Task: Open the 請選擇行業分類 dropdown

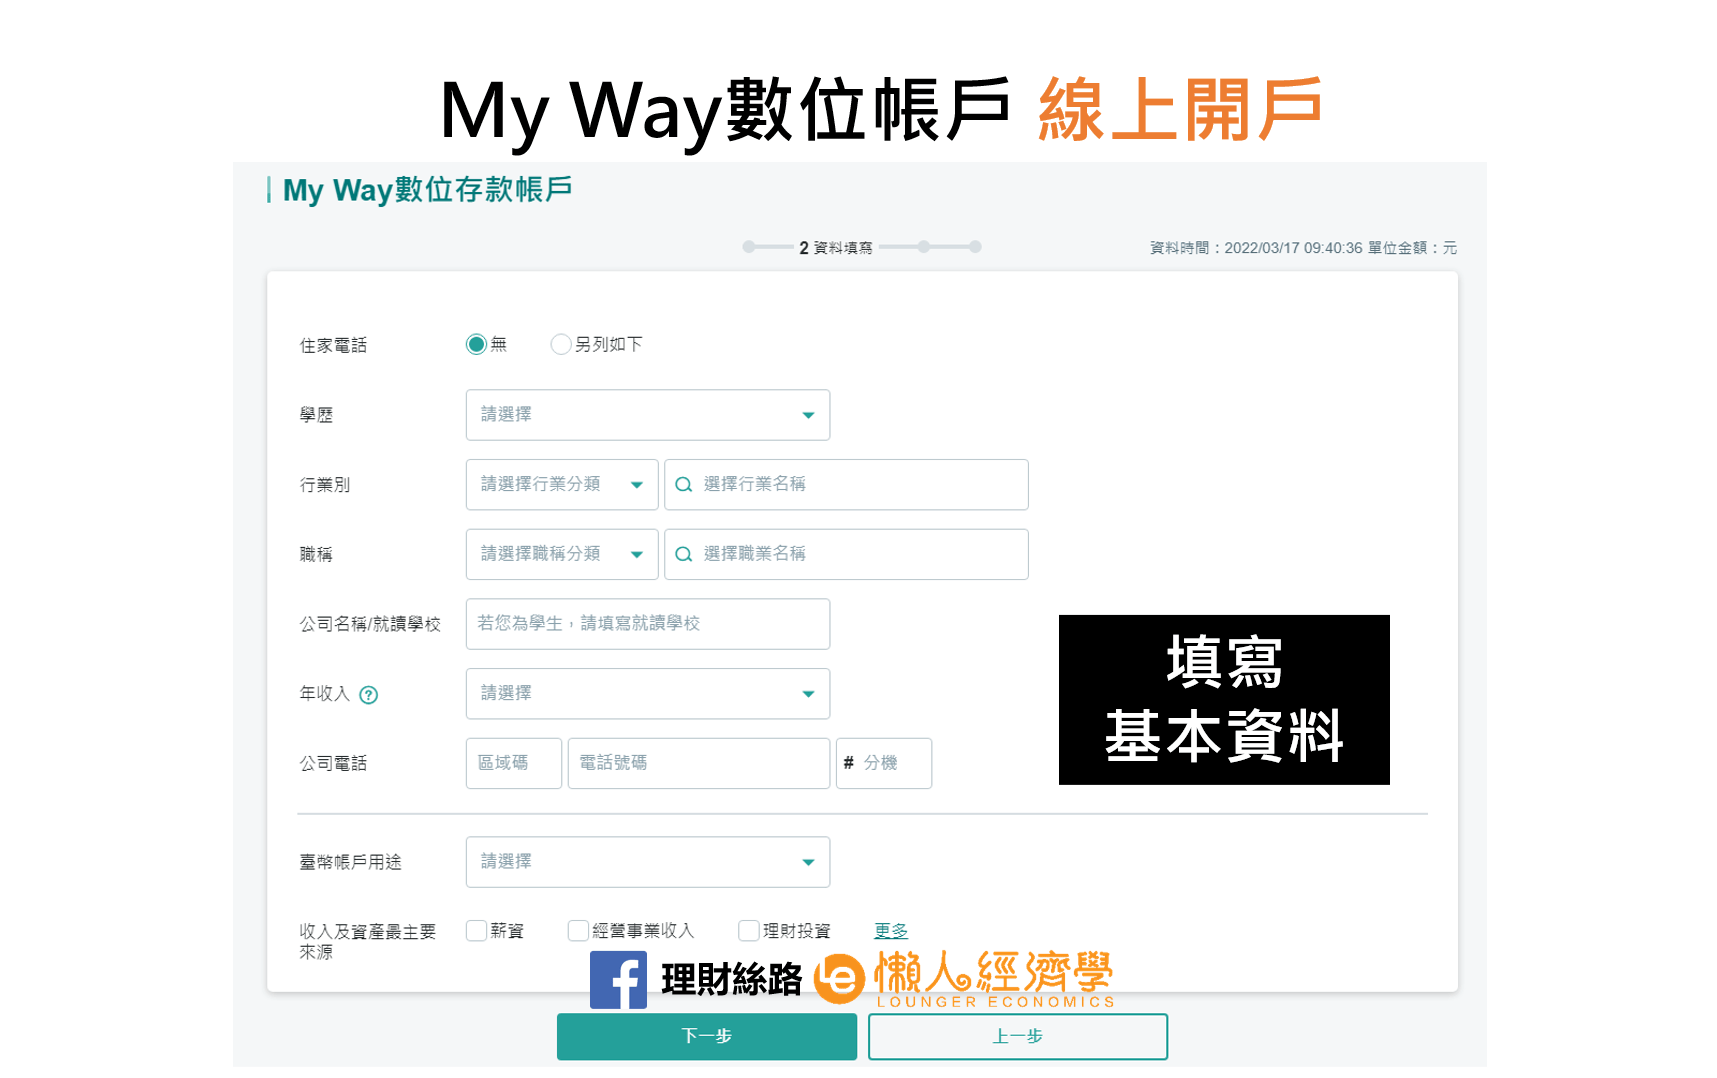Action: 562,485
